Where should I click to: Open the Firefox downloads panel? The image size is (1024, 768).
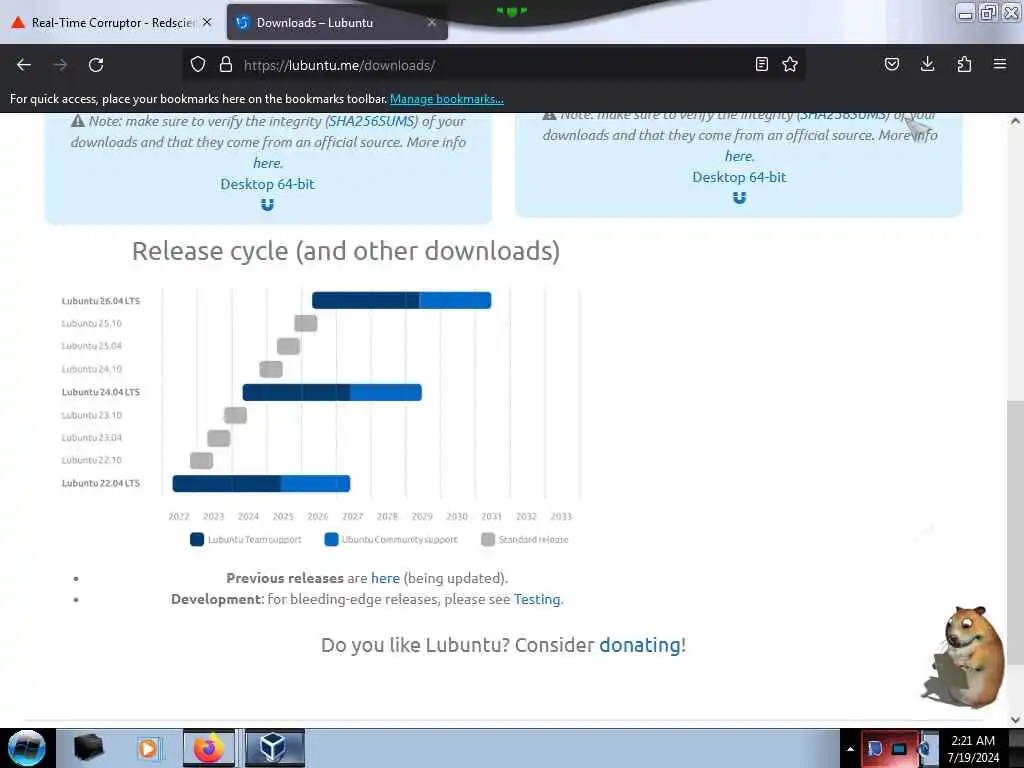pyautogui.click(x=927, y=65)
